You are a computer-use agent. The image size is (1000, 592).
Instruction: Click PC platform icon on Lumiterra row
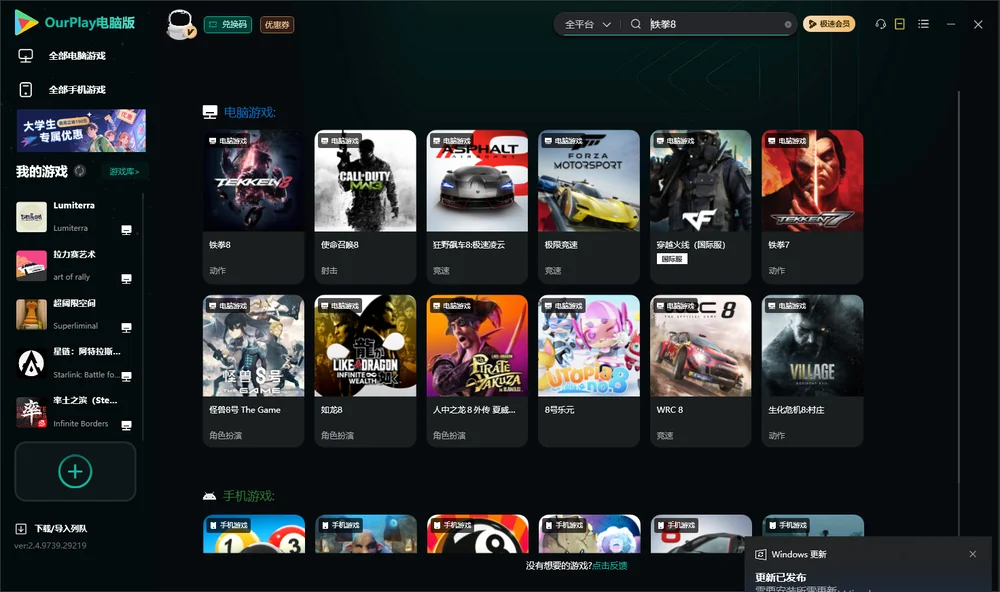click(x=126, y=230)
